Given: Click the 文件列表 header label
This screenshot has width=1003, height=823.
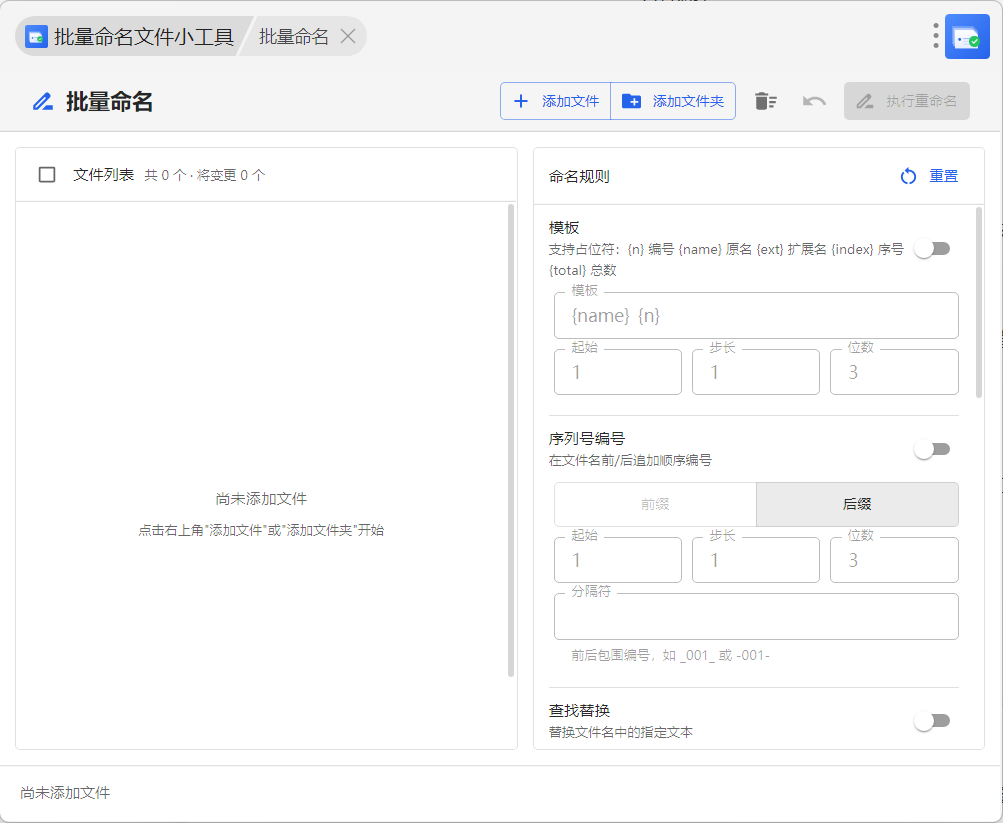Looking at the screenshot, I should 104,175.
